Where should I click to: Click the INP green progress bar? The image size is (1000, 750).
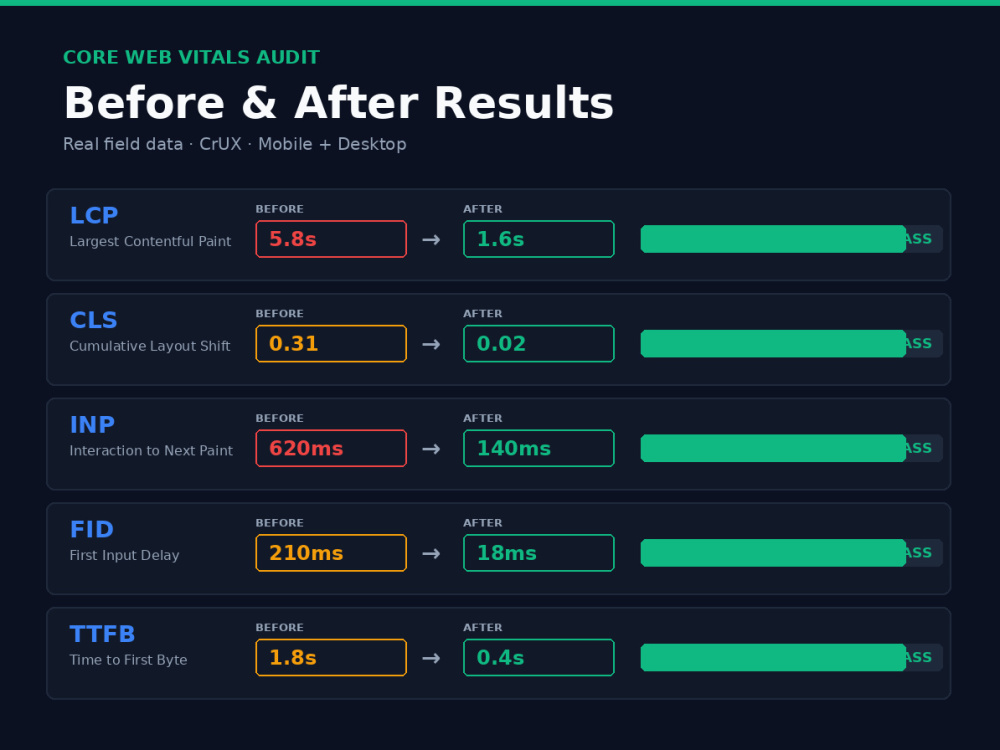(x=773, y=448)
